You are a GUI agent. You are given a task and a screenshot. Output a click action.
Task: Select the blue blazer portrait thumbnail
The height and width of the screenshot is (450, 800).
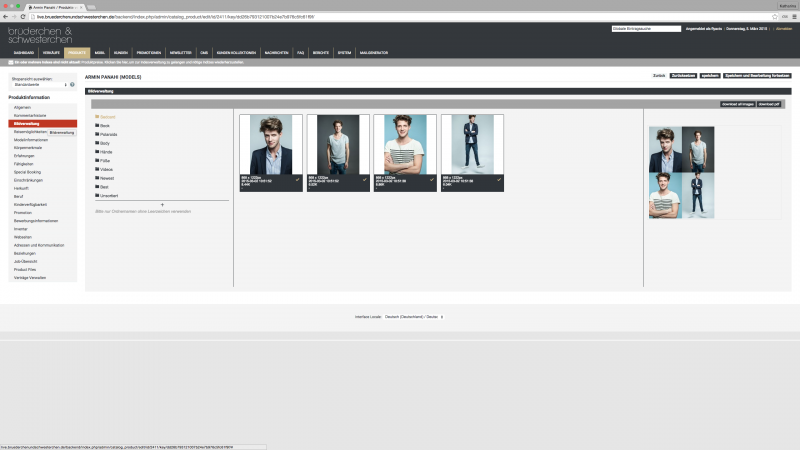click(x=271, y=144)
